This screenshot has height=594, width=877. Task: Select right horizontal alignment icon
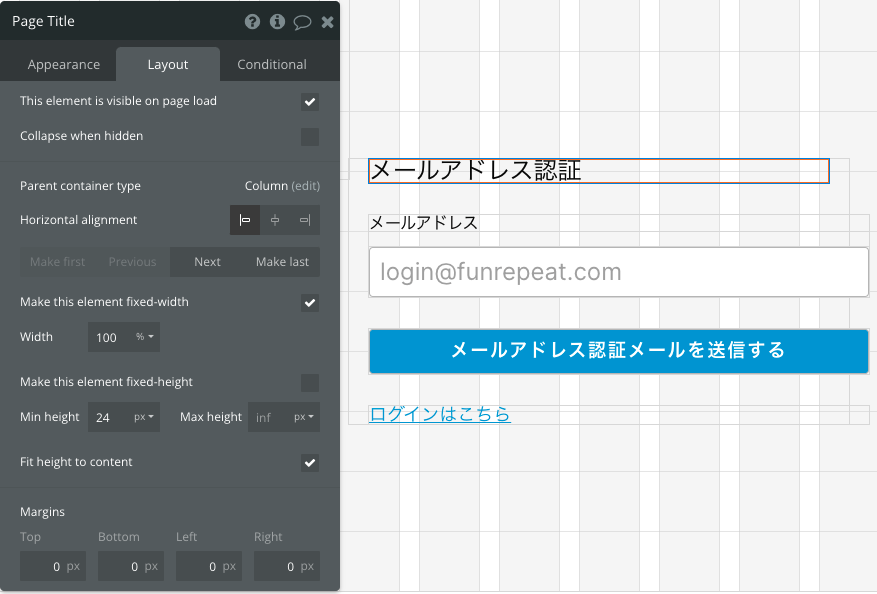pos(305,220)
